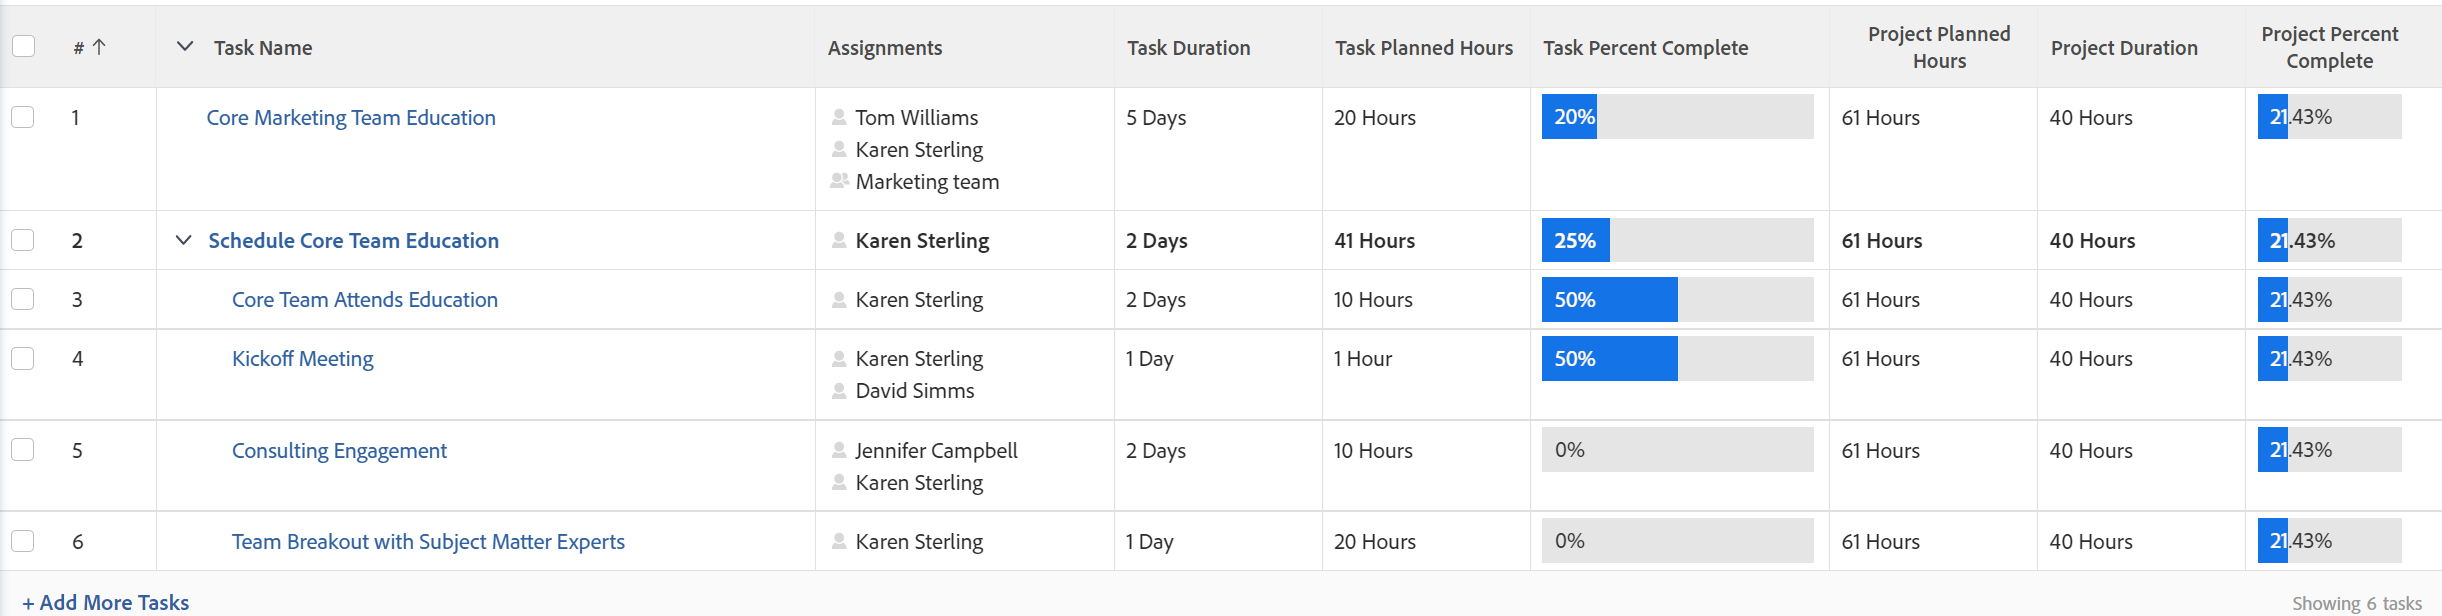Click Jennifer Campbell user avatar icon
The image size is (2442, 616).
coord(839,451)
